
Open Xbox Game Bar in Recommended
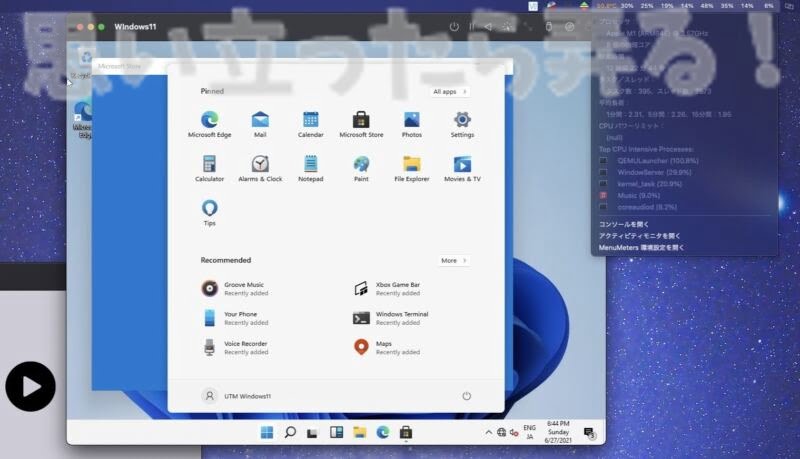click(387, 289)
